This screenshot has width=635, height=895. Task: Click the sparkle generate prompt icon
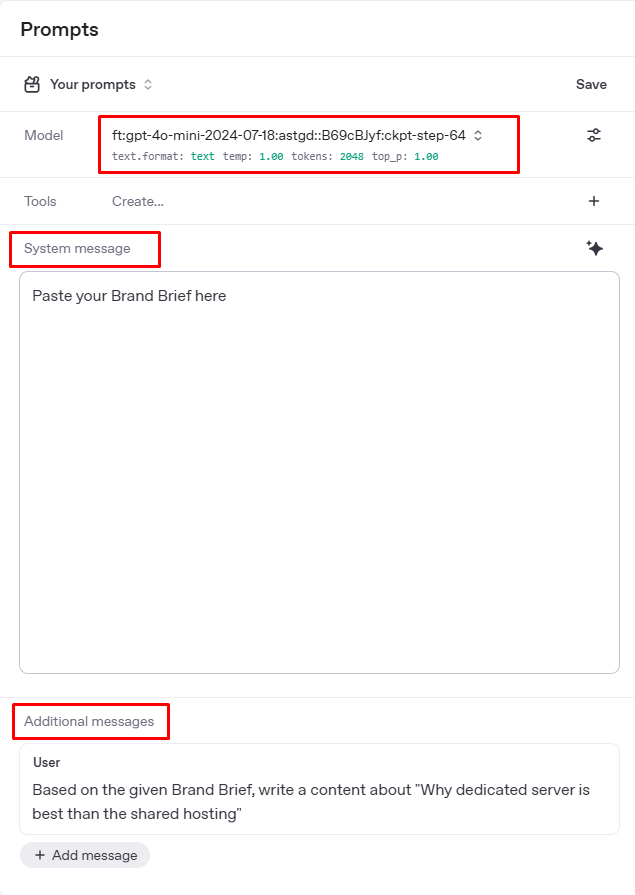pos(594,248)
